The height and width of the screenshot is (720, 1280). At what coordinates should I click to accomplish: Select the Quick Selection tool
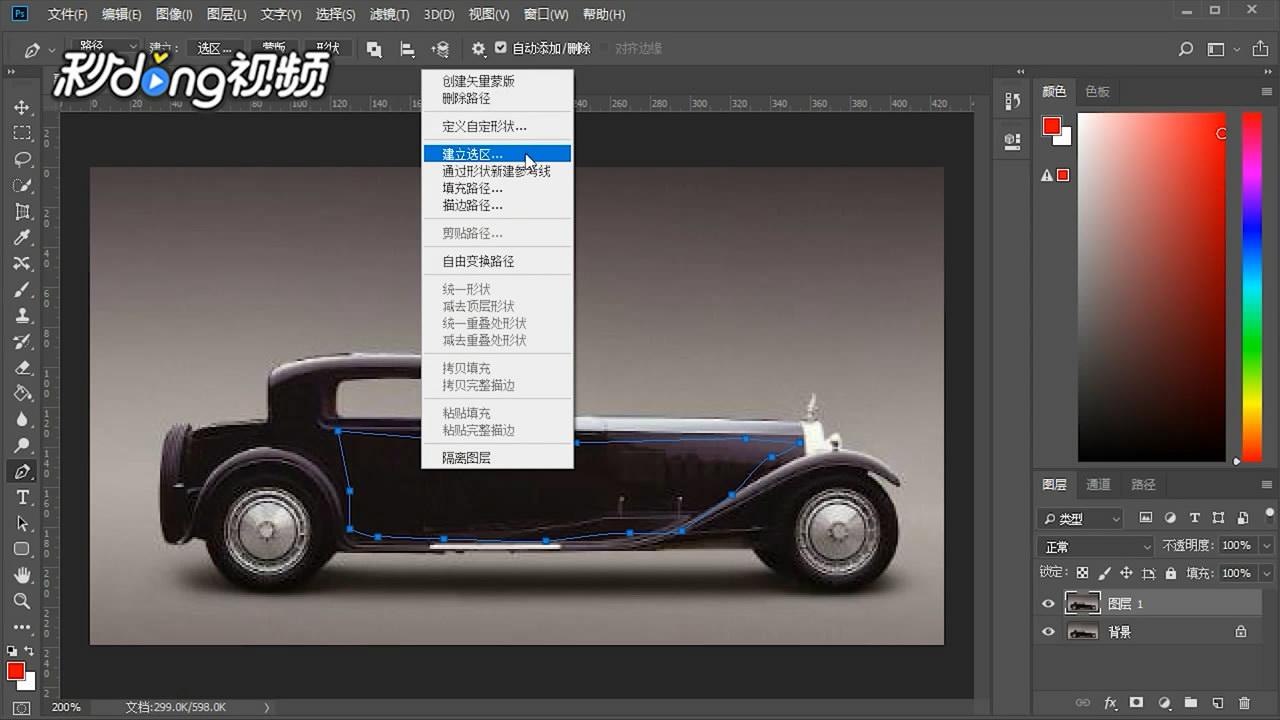click(x=22, y=185)
